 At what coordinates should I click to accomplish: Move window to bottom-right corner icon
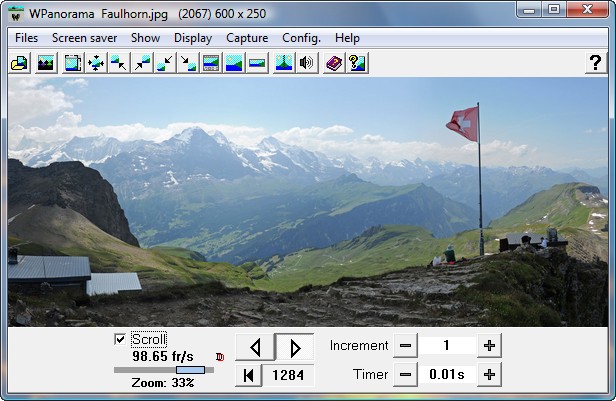(x=188, y=63)
